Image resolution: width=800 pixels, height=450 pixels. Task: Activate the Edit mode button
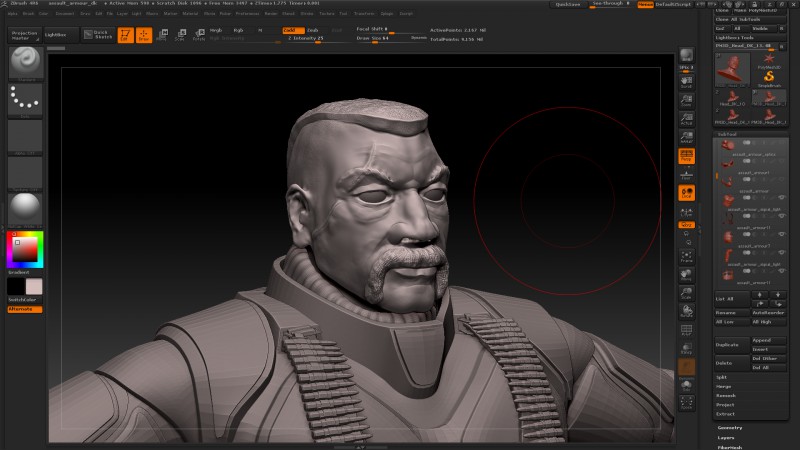click(x=125, y=35)
